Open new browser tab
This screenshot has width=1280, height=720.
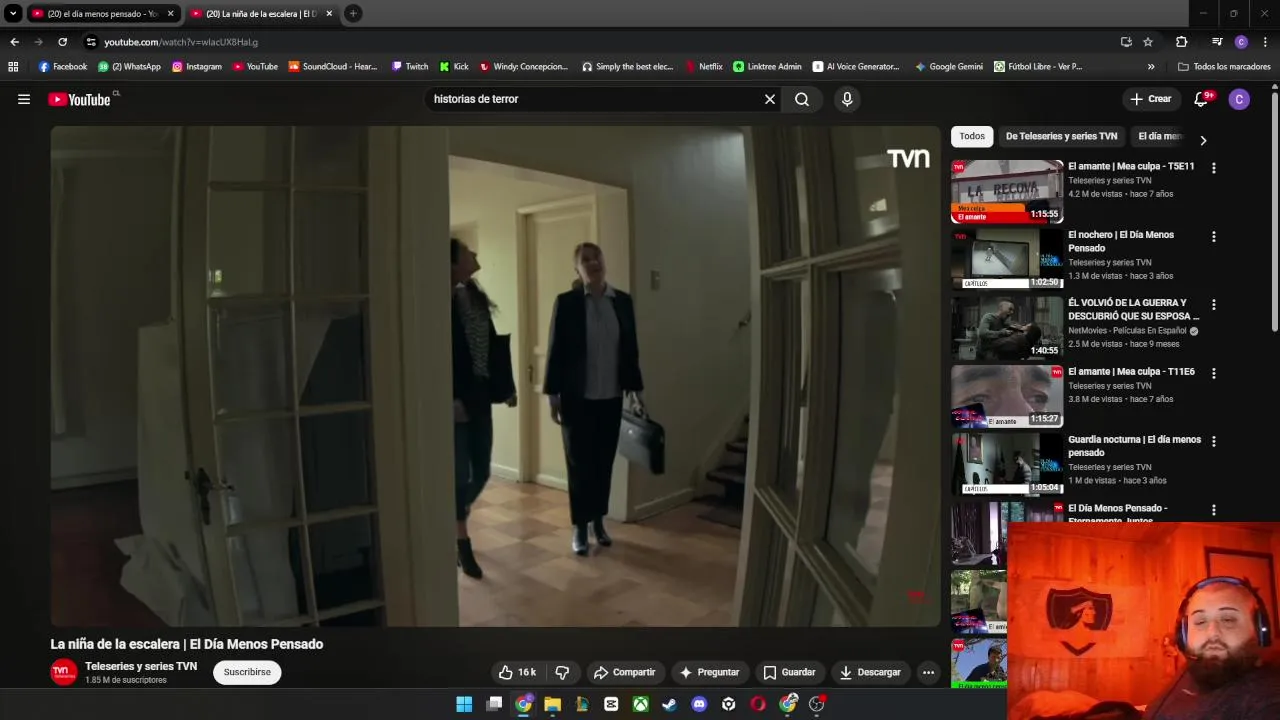pyautogui.click(x=353, y=13)
